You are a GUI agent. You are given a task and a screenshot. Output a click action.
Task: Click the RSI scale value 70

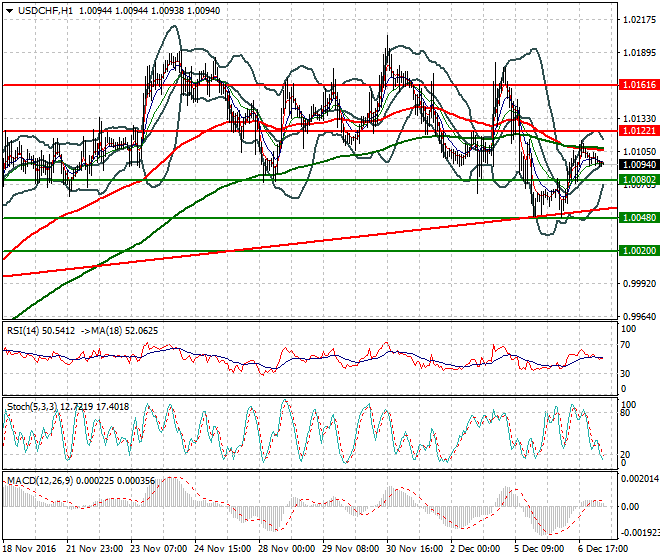(x=625, y=345)
